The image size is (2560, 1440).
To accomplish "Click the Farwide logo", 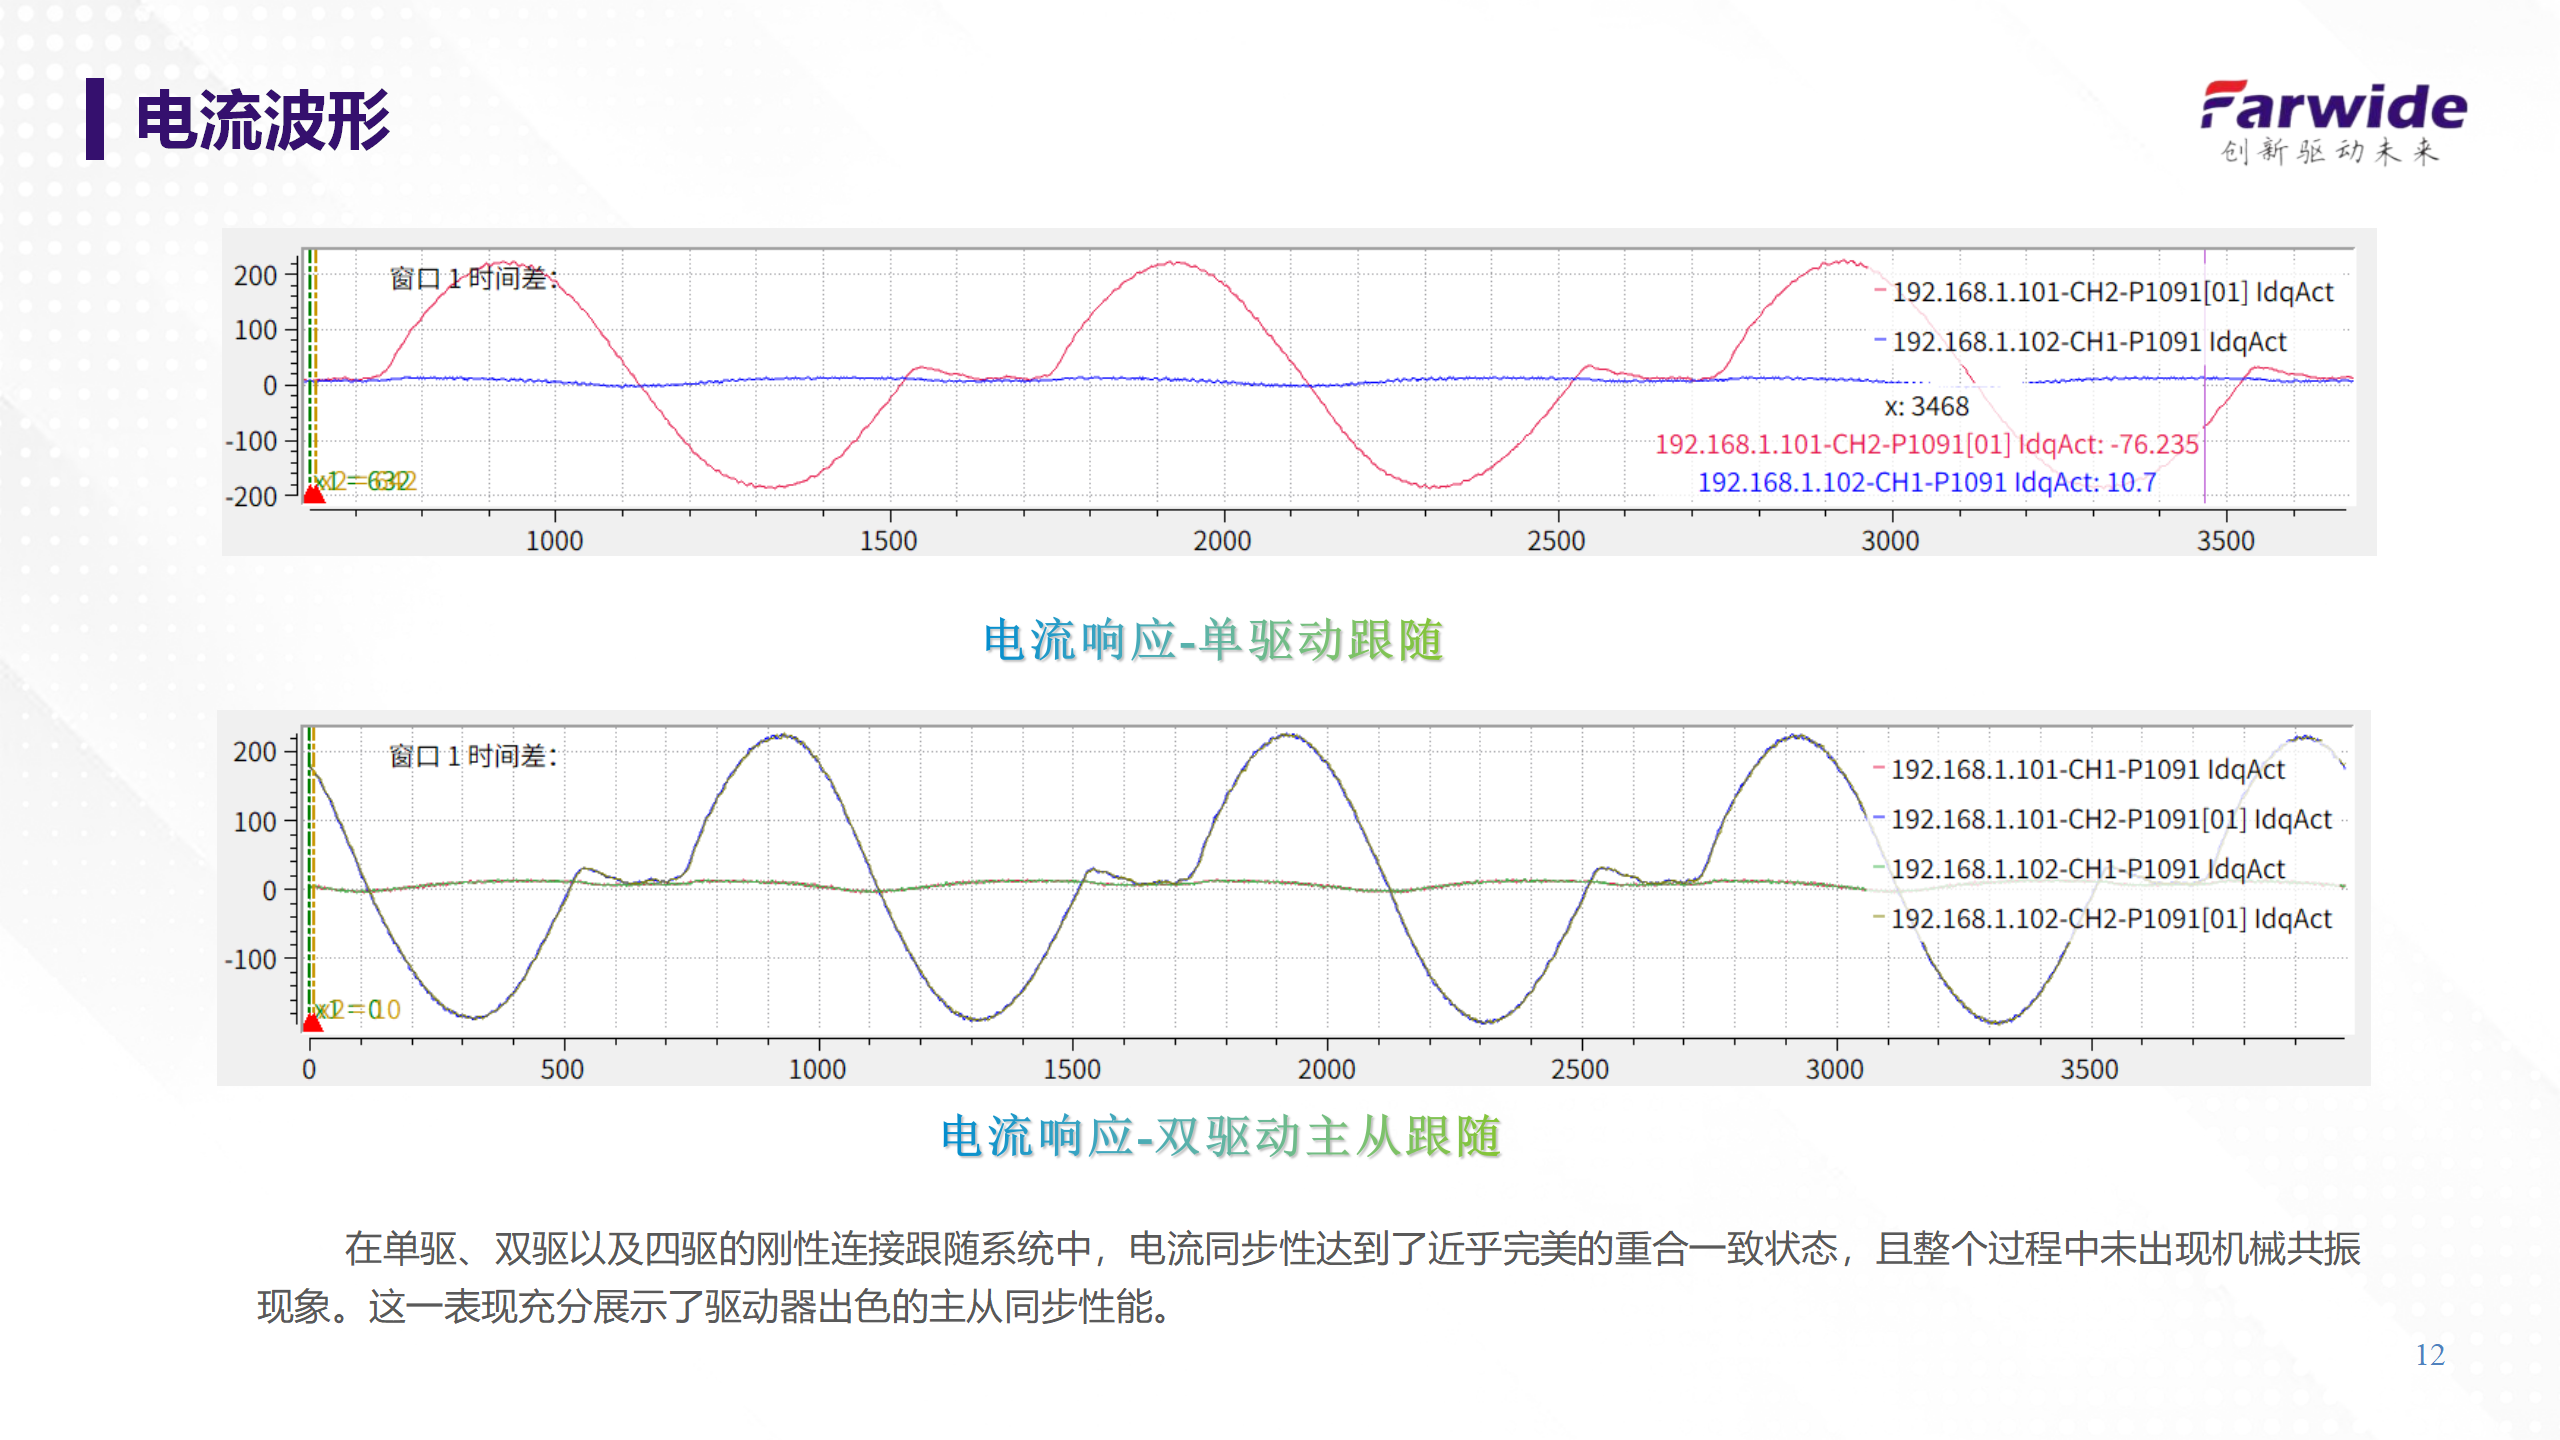I will (x=2332, y=121).
